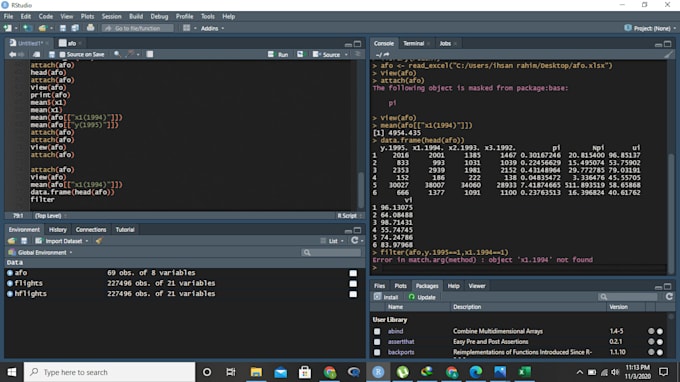
Task: Open the Tools menu
Action: 207,16
